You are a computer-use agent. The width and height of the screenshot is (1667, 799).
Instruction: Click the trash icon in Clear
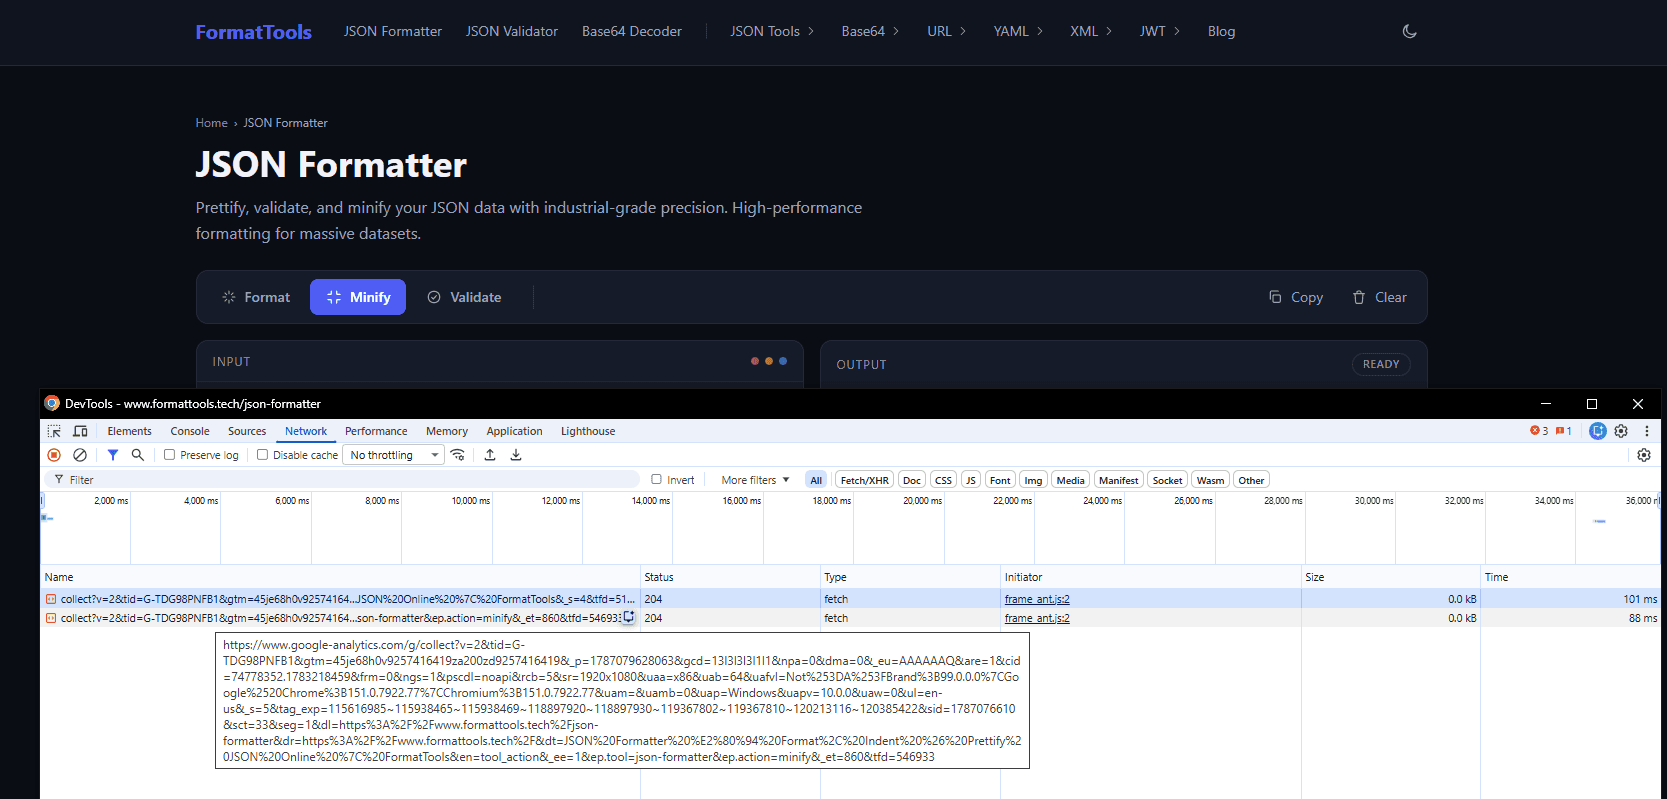click(x=1359, y=297)
